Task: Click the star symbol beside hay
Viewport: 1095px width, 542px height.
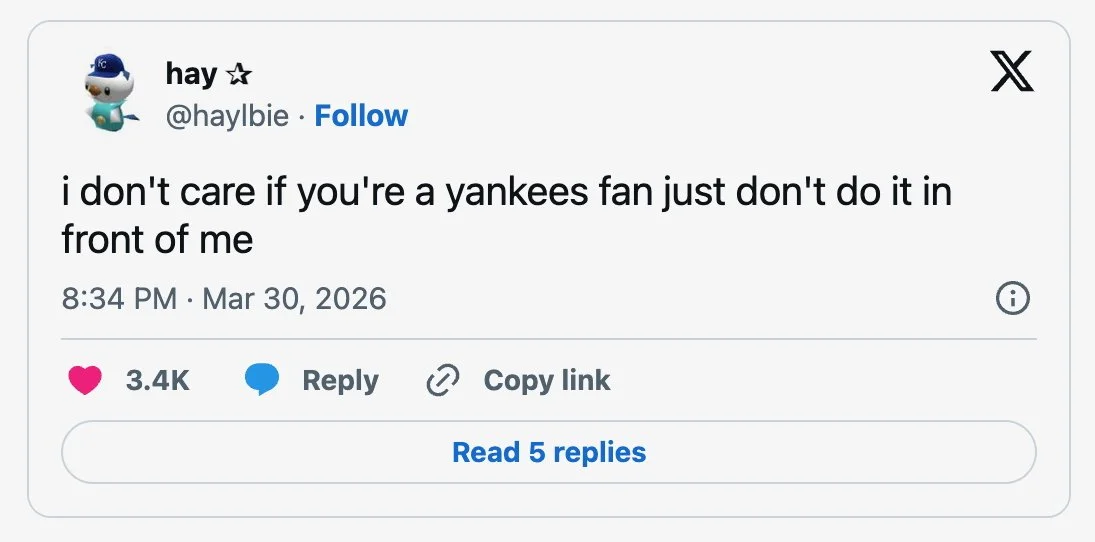Action: pyautogui.click(x=237, y=73)
